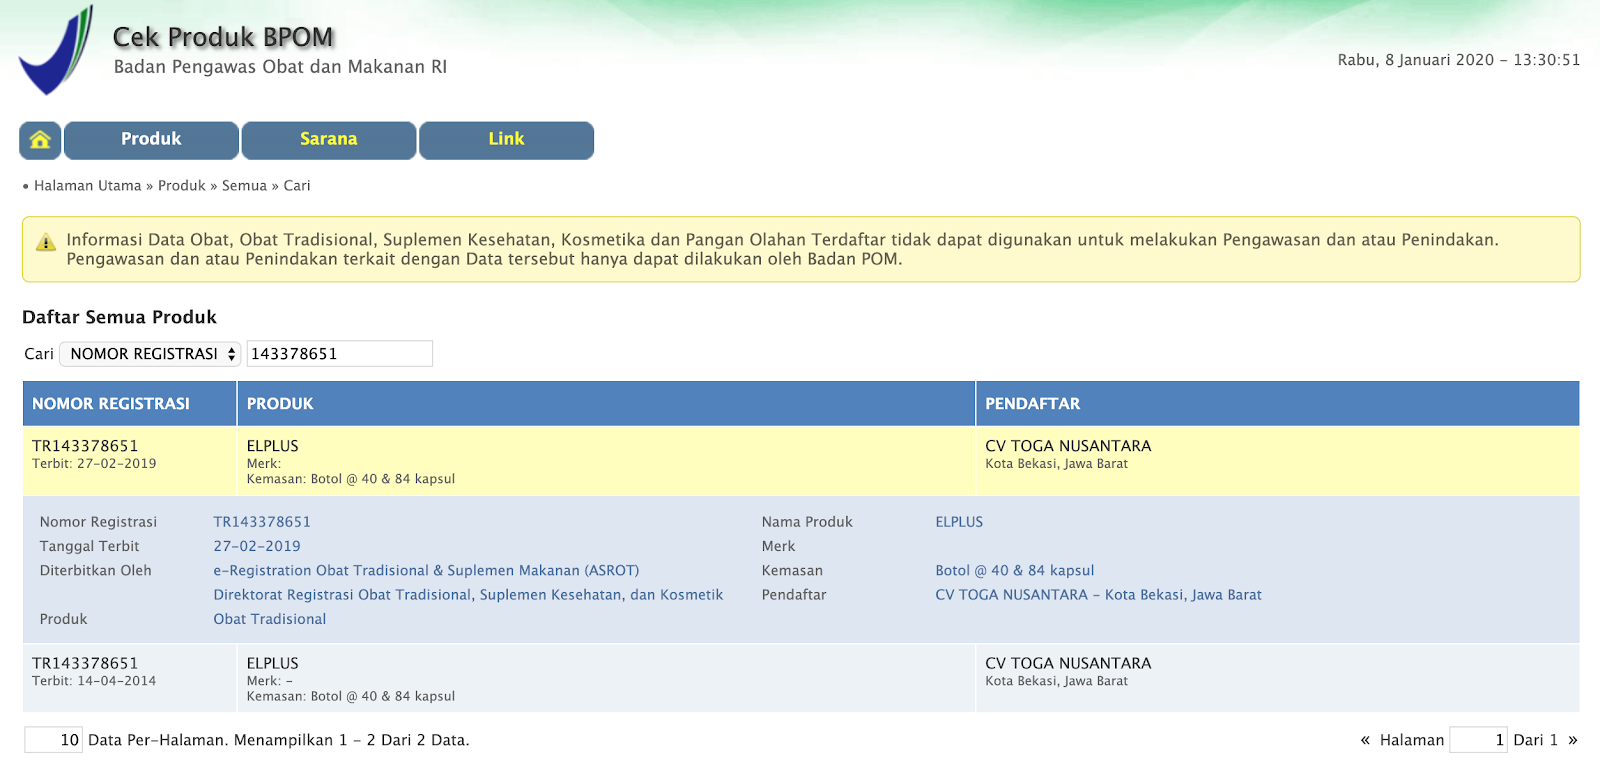The width and height of the screenshot is (1600, 771).
Task: Open the Produk breadcrumb link
Action: click(x=182, y=186)
